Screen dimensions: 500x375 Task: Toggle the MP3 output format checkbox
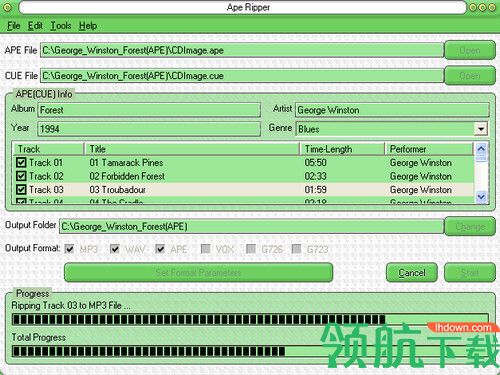(x=70, y=249)
